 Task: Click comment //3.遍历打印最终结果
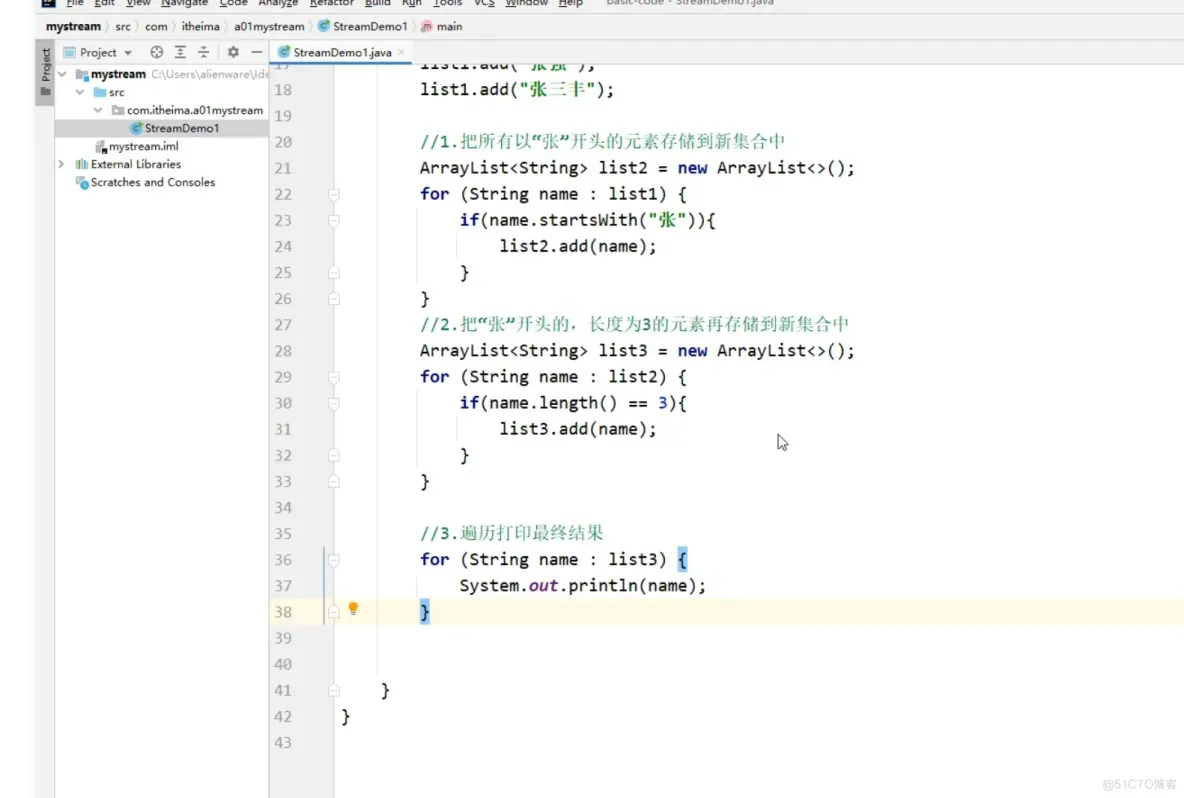point(512,533)
